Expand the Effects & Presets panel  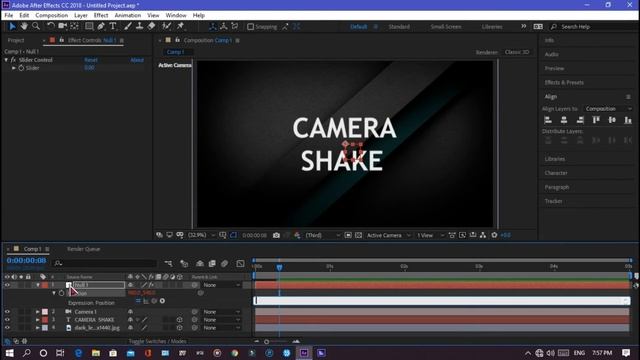click(x=564, y=82)
